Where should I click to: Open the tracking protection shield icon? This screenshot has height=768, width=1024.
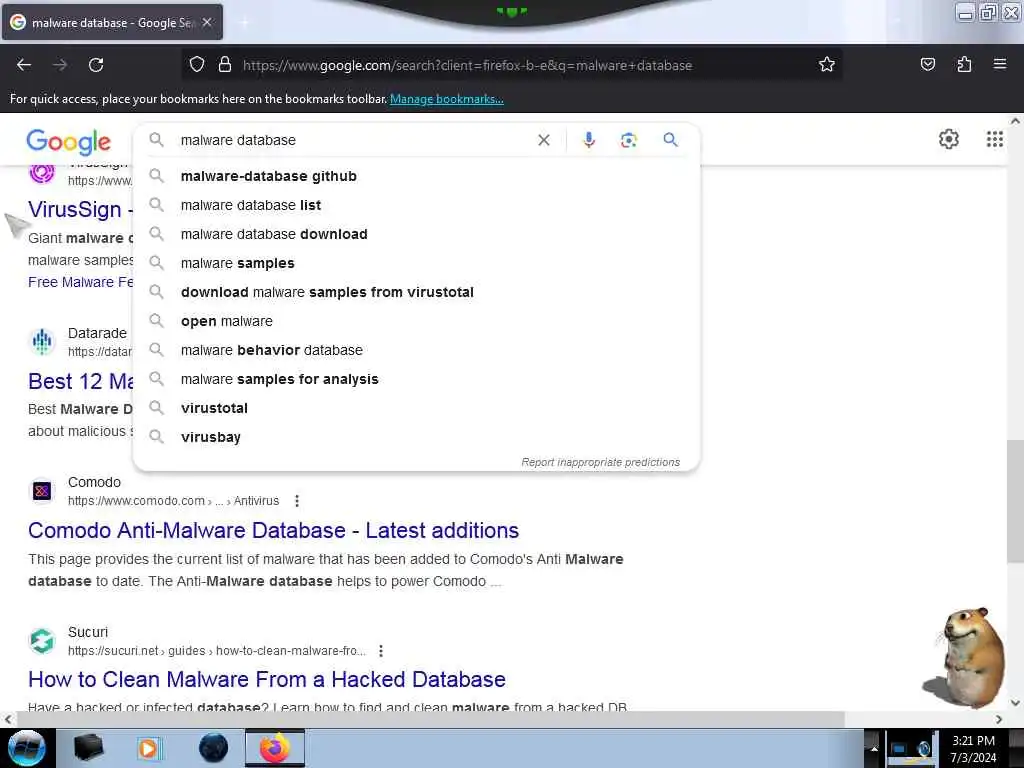(x=197, y=65)
